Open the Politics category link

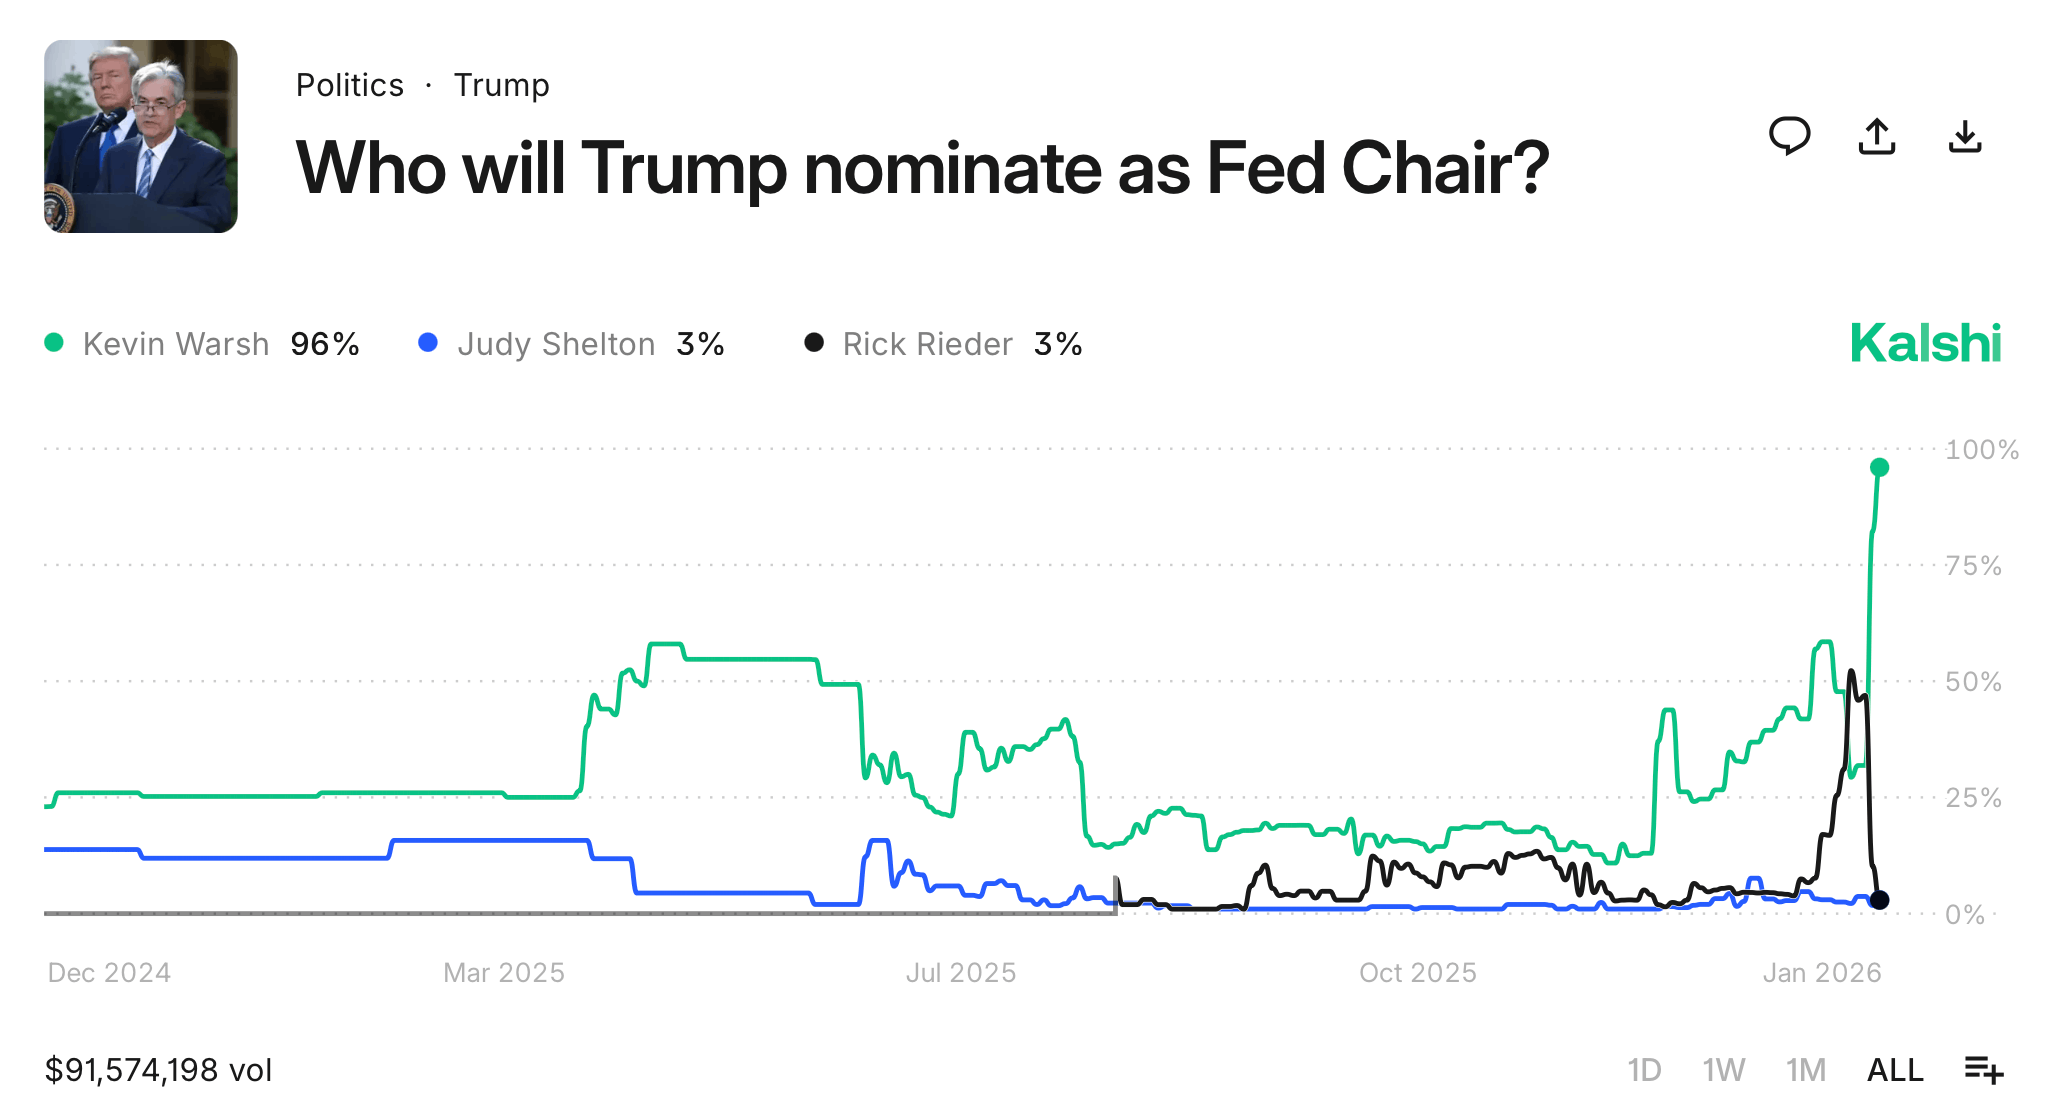click(x=350, y=85)
